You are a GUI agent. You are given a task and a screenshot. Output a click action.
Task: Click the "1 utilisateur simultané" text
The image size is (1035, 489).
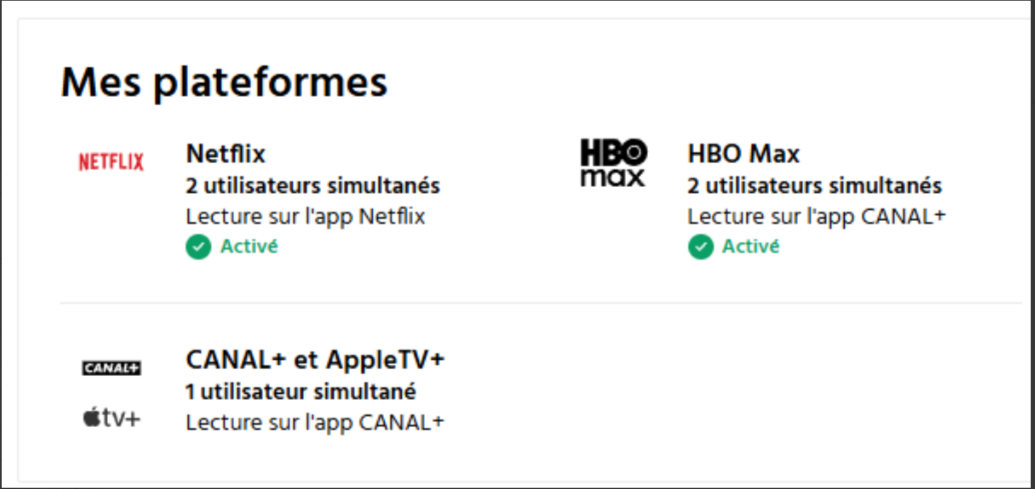(300, 391)
